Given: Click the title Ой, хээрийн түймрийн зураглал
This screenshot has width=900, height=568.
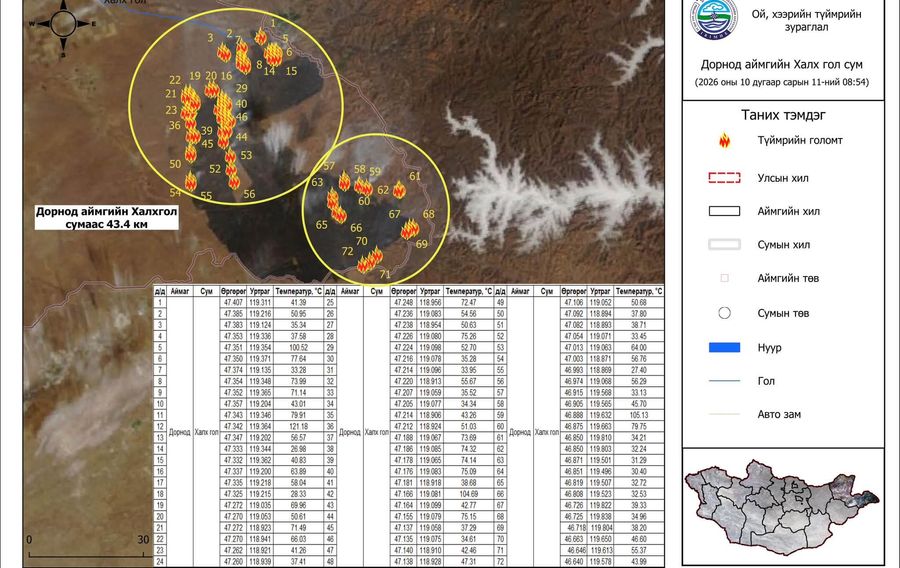Looking at the screenshot, I should point(806,21).
